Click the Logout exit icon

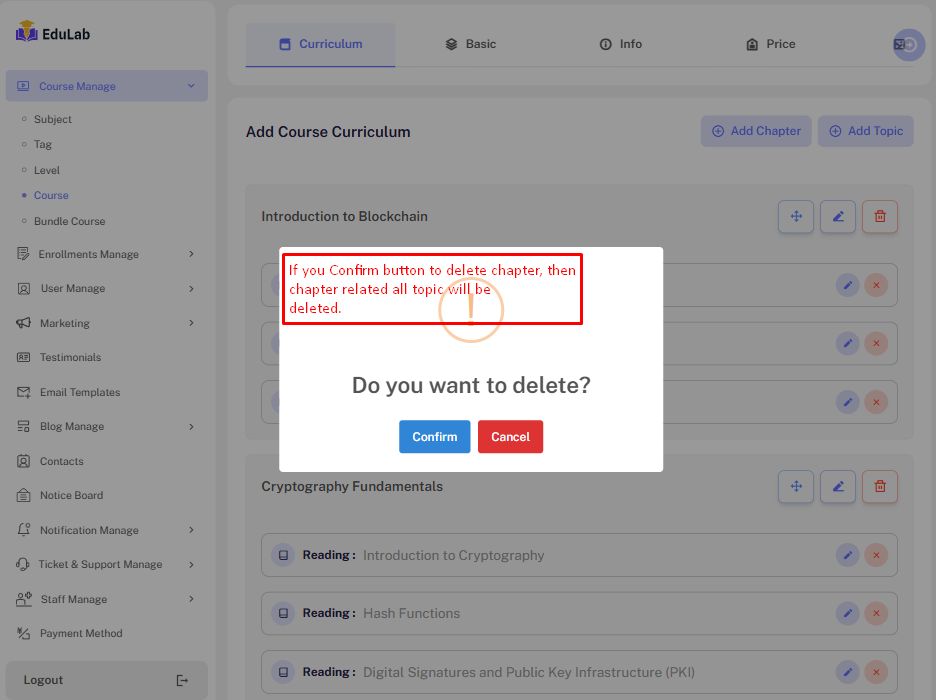(182, 680)
